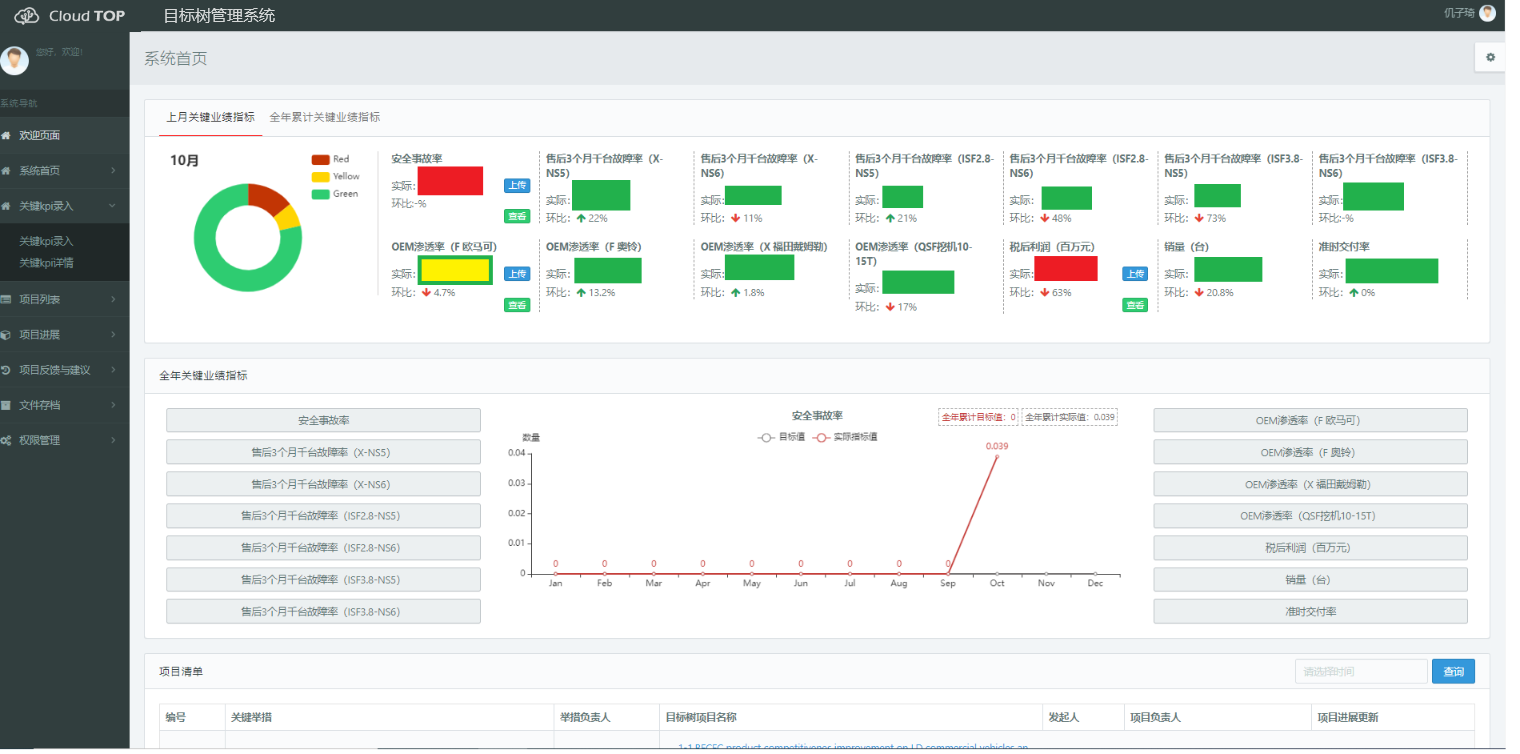Click the red down arrow showing 20.8%
The height and width of the screenshot is (754, 1520).
point(1199,292)
